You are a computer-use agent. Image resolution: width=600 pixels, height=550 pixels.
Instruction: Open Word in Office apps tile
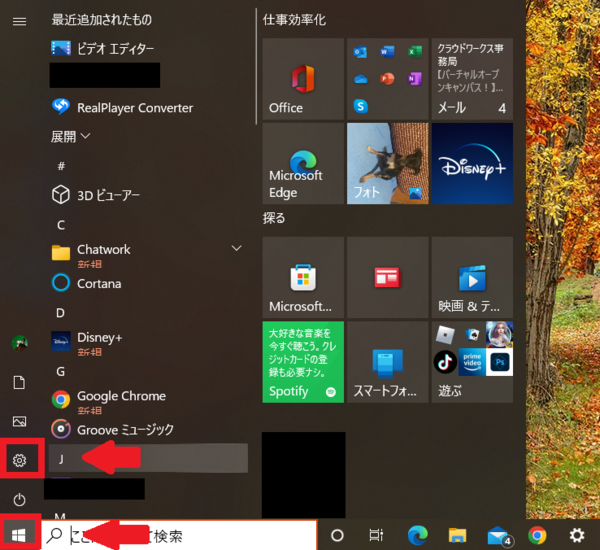(387, 51)
